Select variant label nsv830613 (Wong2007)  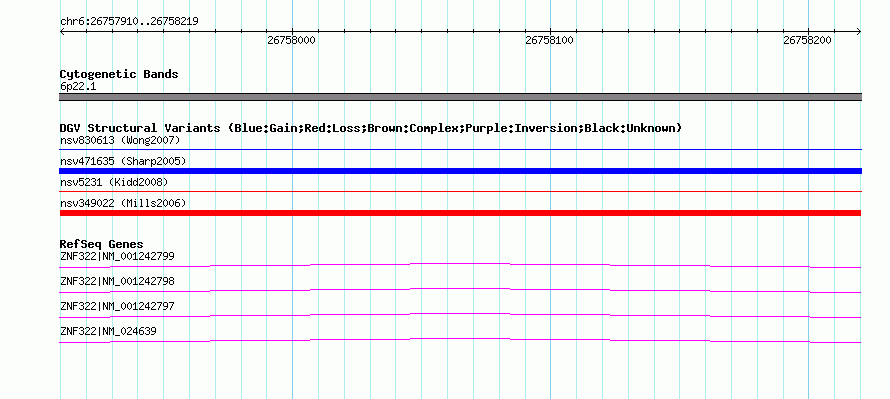120,140
